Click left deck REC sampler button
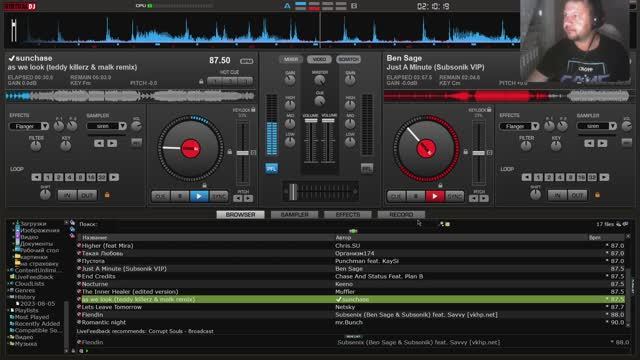 click(136, 142)
